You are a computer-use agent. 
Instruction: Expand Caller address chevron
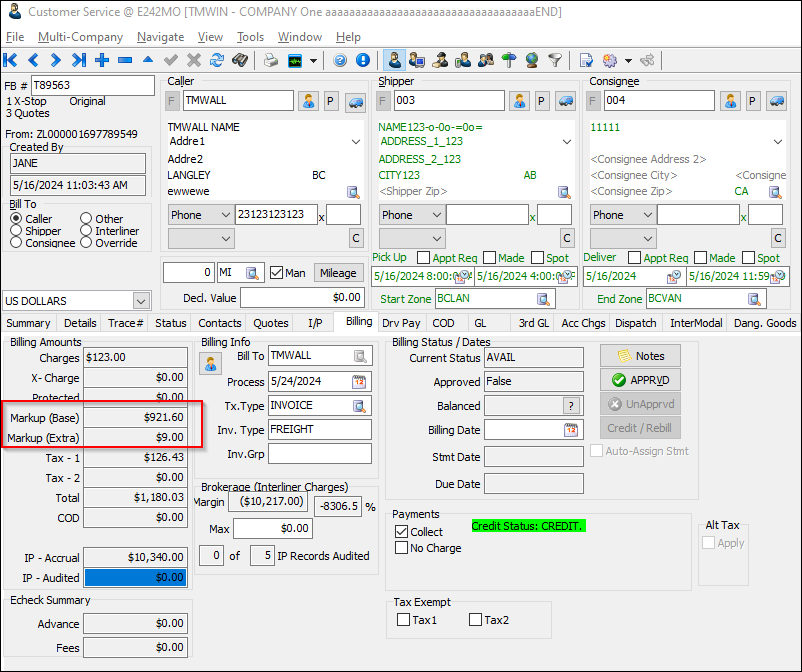click(356, 142)
